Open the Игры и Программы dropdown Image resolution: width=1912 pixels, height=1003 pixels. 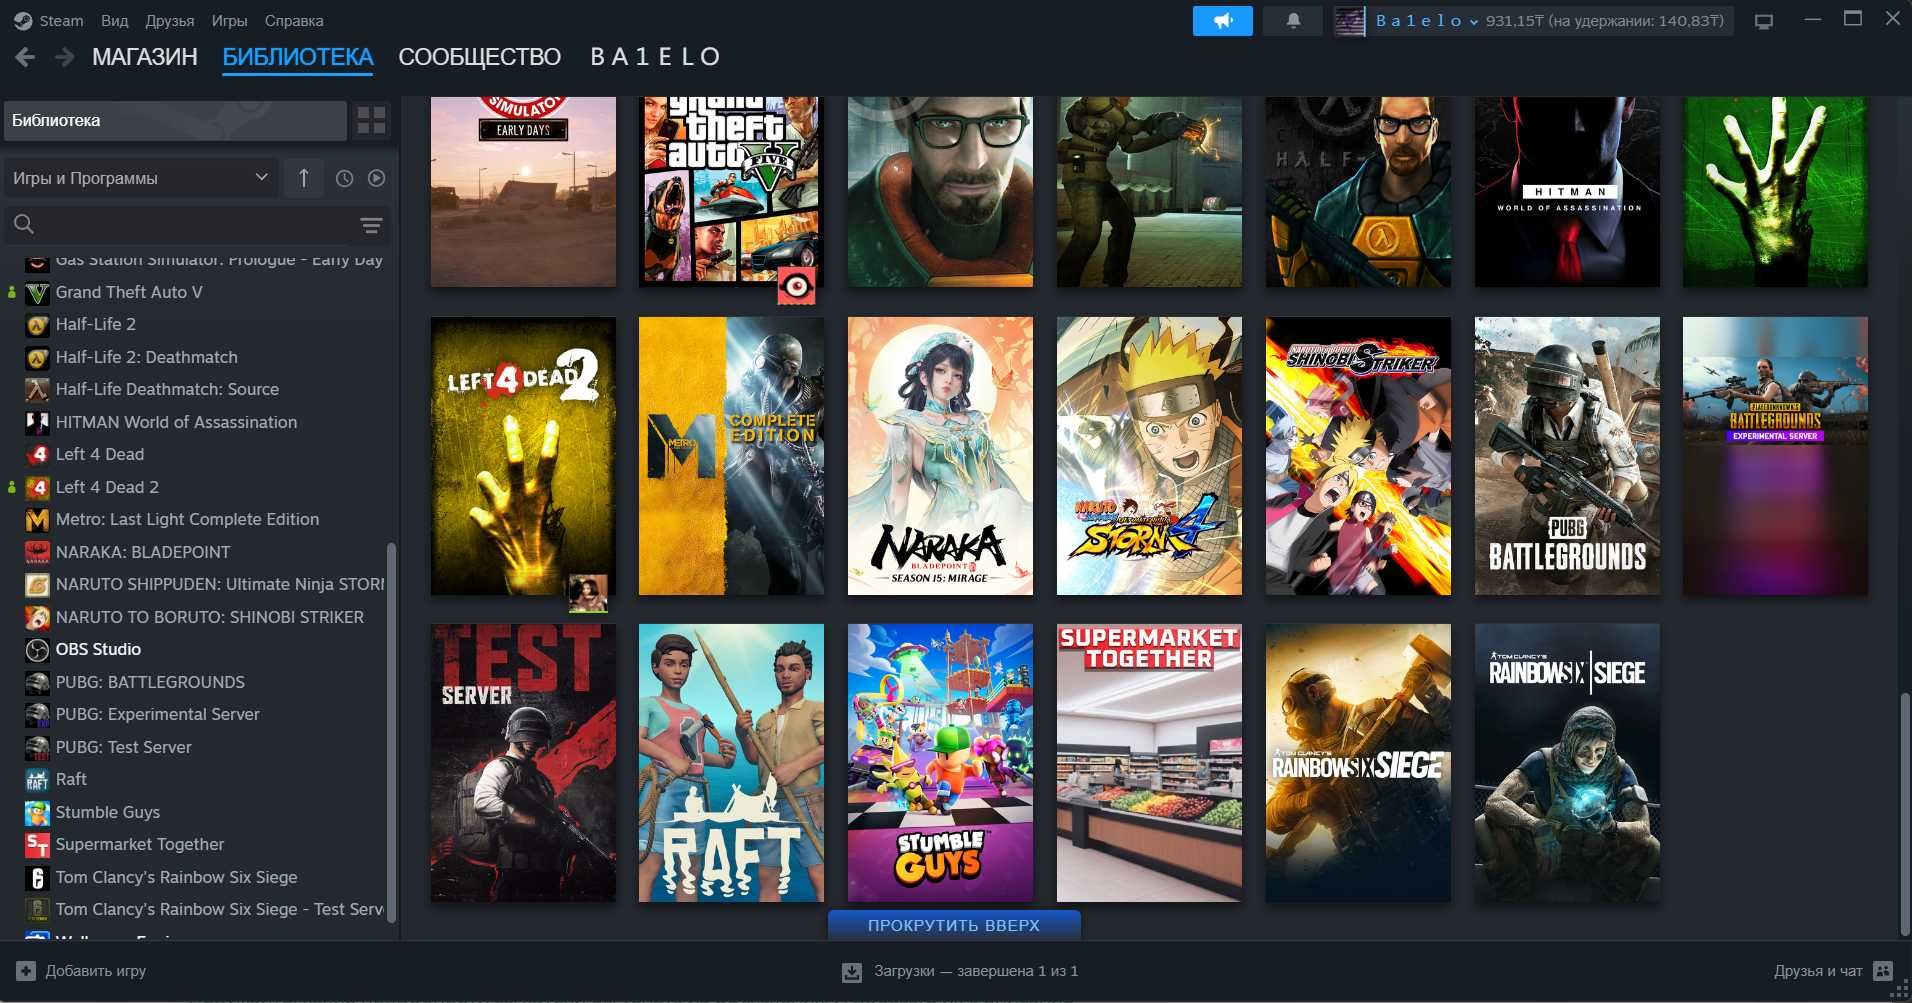tap(140, 178)
